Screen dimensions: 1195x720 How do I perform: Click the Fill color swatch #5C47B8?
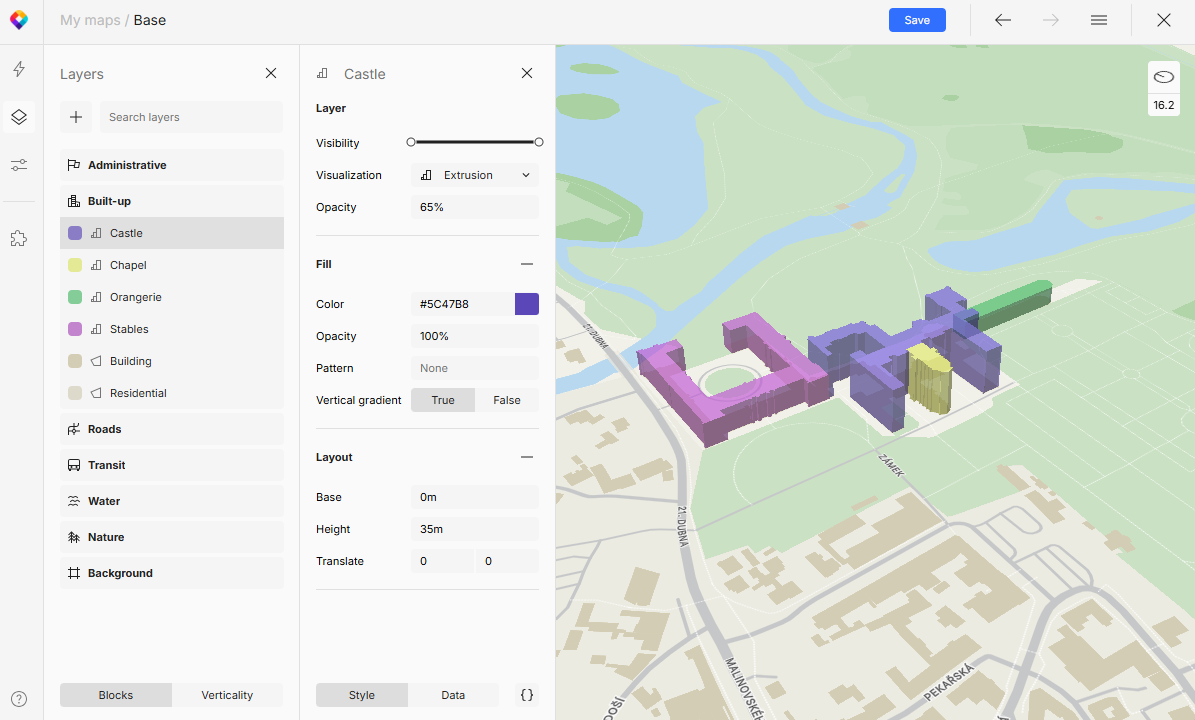pos(527,303)
